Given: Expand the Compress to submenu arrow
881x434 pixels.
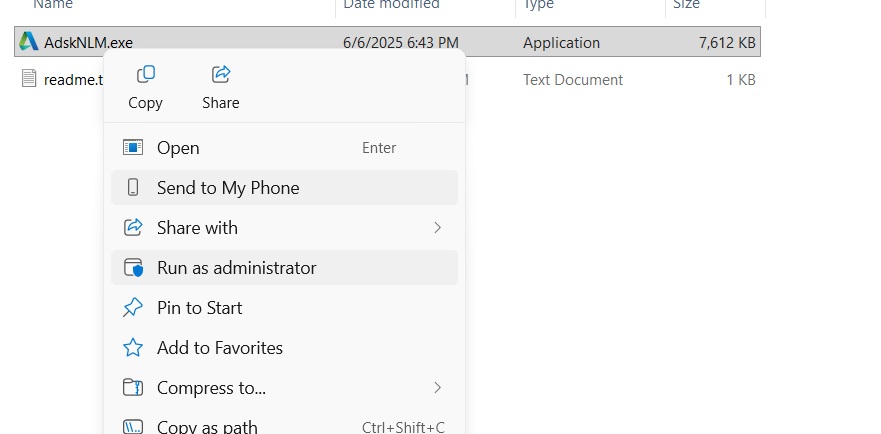Looking at the screenshot, I should 437,387.
